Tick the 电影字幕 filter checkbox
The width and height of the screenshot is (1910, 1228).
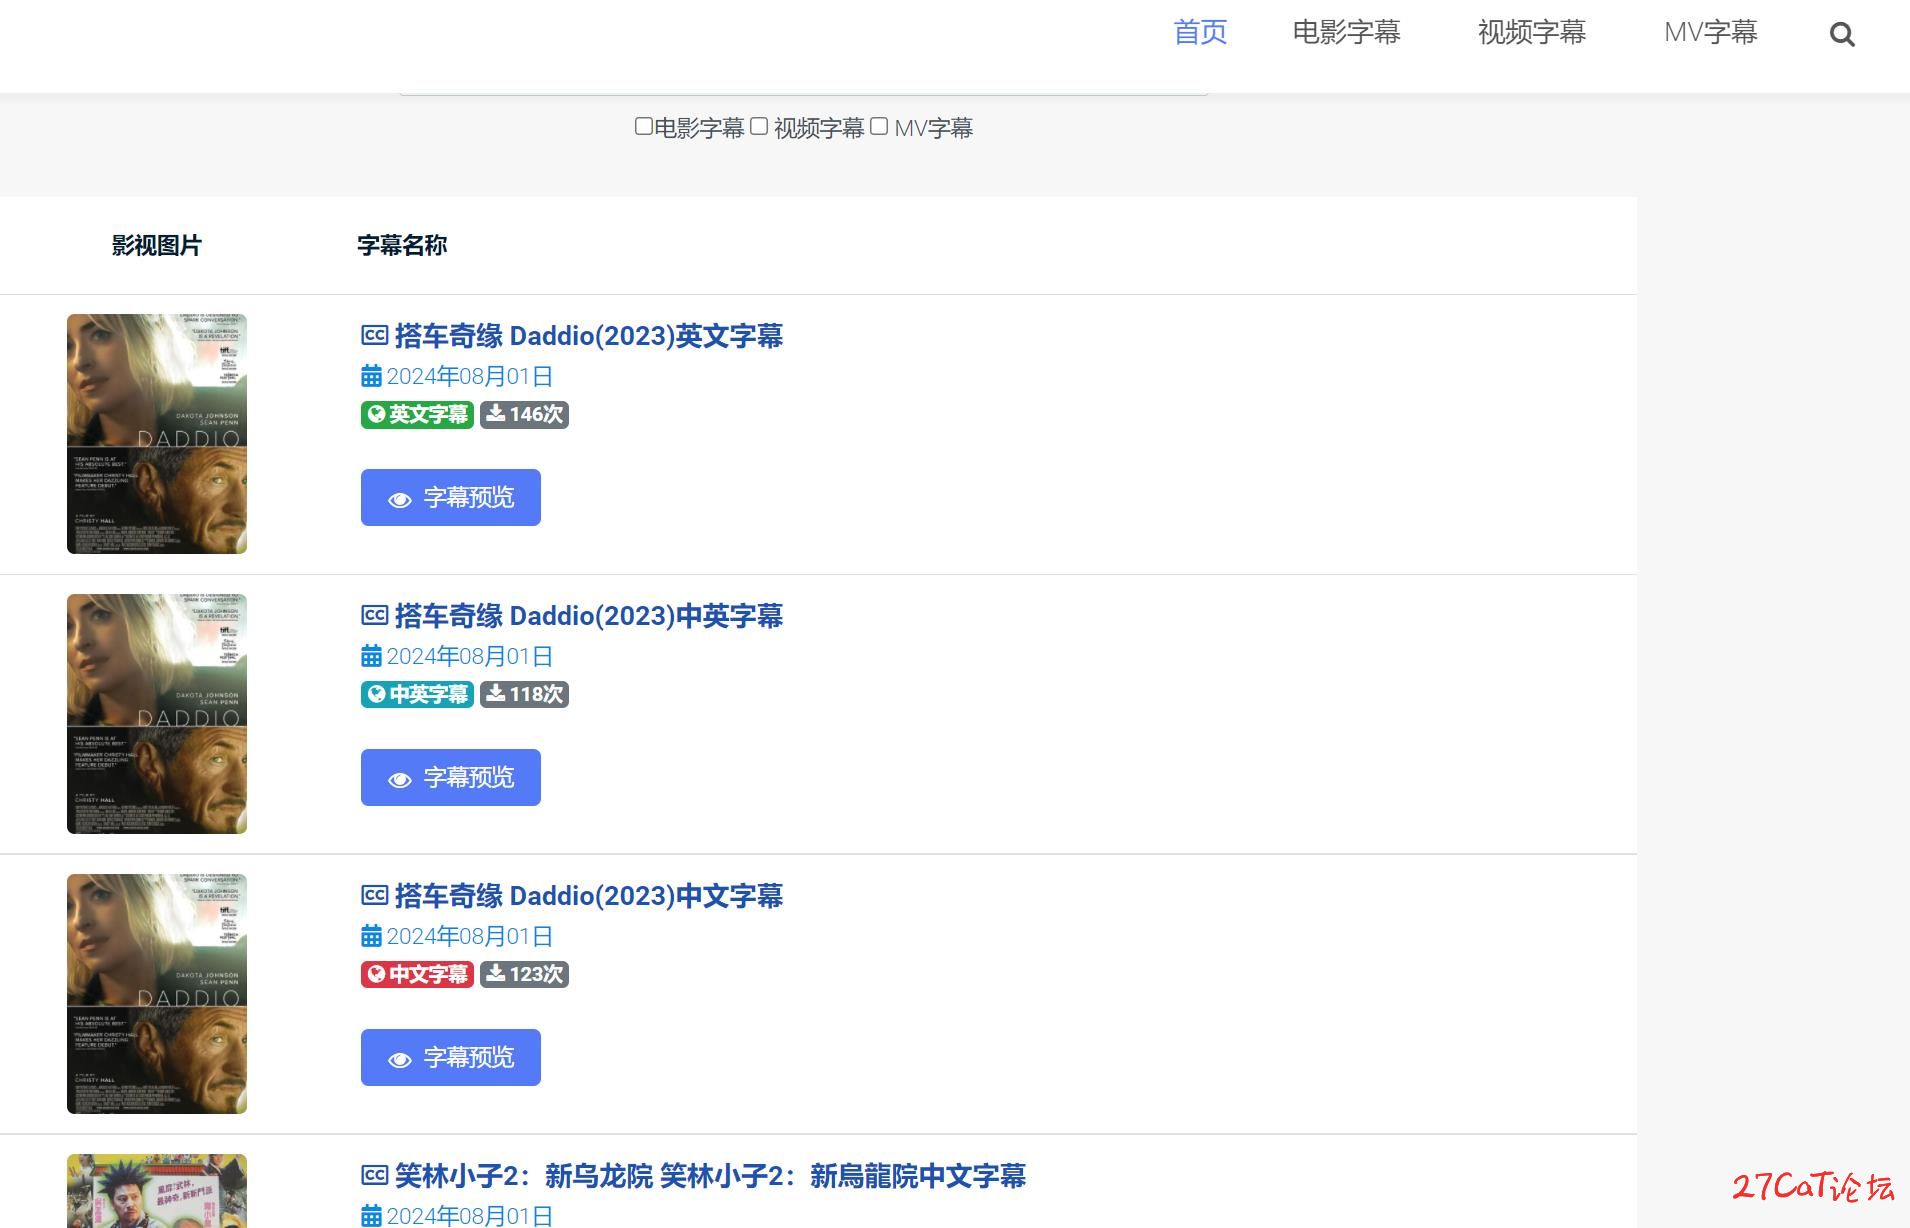[x=643, y=126]
